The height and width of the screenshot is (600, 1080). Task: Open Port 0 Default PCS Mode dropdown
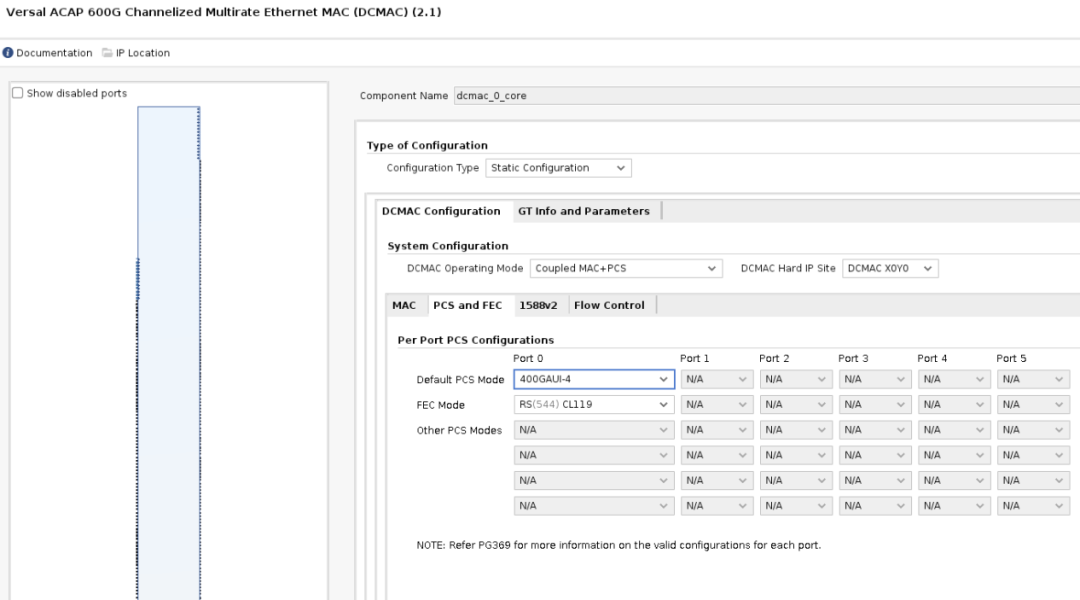594,380
